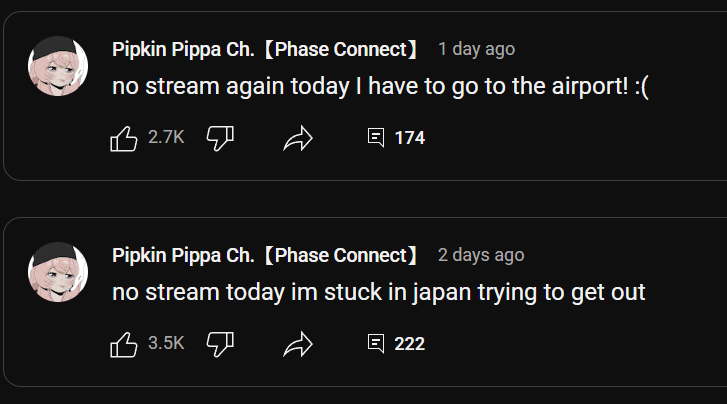Image resolution: width=727 pixels, height=404 pixels.
Task: Open the '1 day ago' timestamp link
Action: (476, 49)
